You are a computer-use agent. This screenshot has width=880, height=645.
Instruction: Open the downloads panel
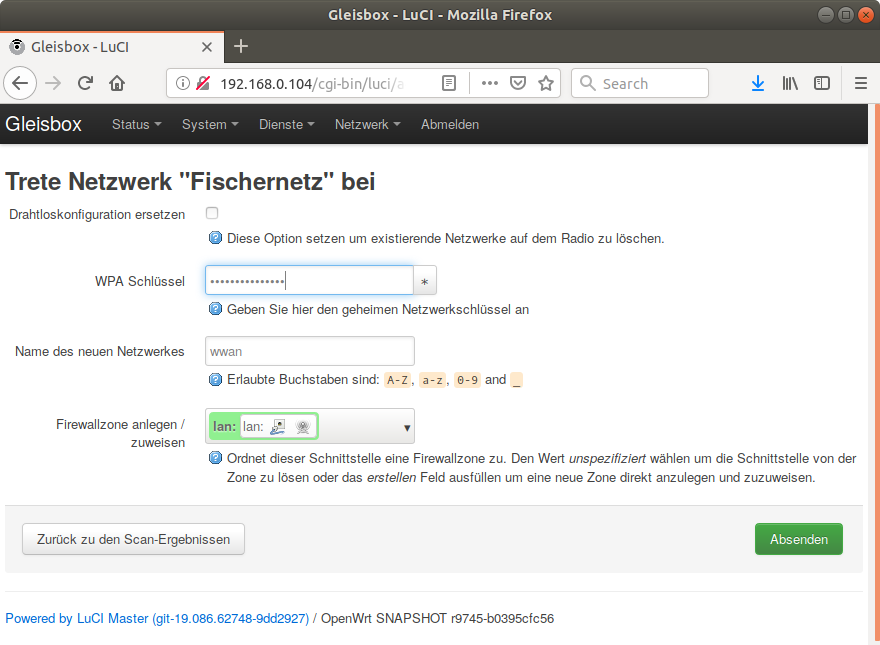coord(758,83)
